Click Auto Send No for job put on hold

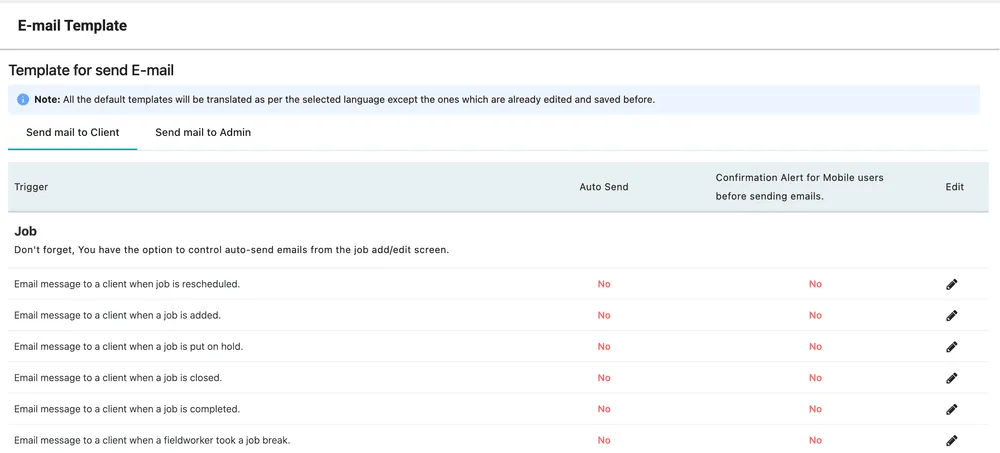click(x=604, y=346)
